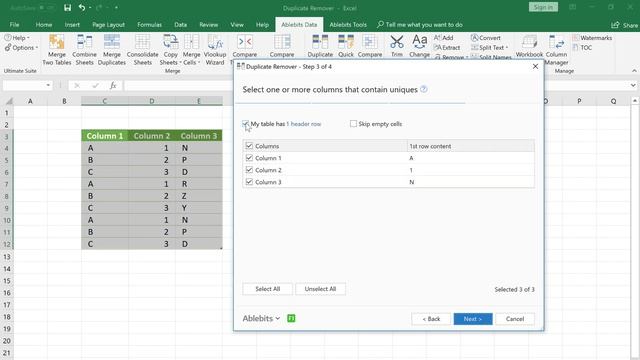Viewport: 640px width, 360px height.
Task: Switch to the Home tab
Action: click(x=44, y=25)
